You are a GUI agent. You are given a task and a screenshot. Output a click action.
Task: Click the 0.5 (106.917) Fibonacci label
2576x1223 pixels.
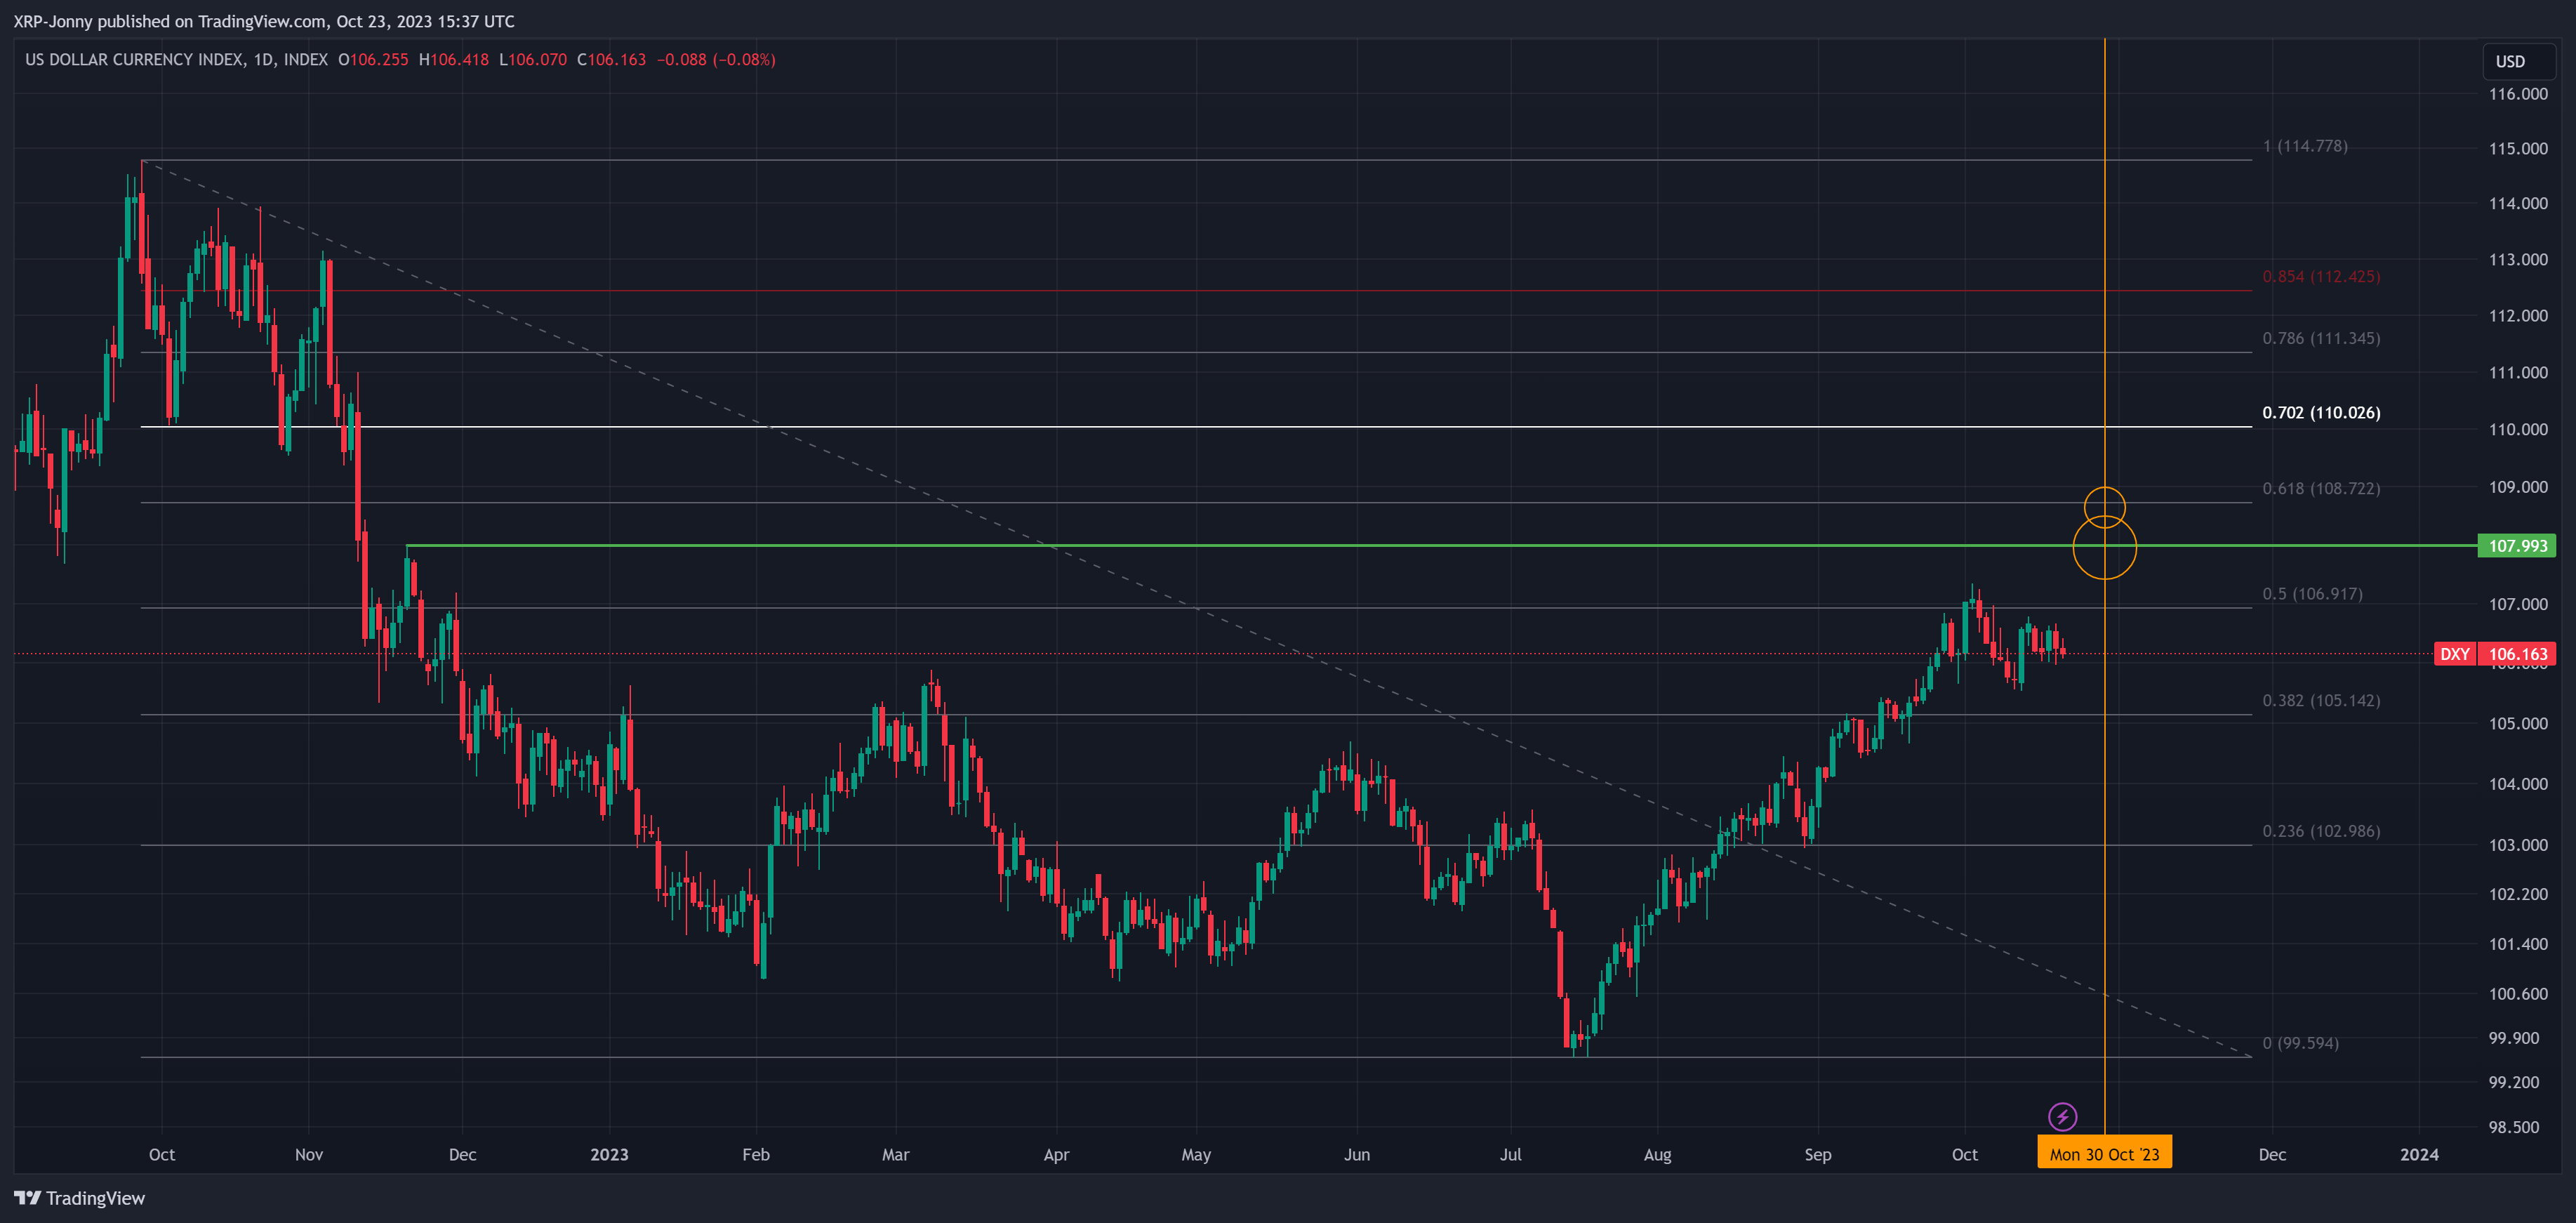click(x=2312, y=593)
